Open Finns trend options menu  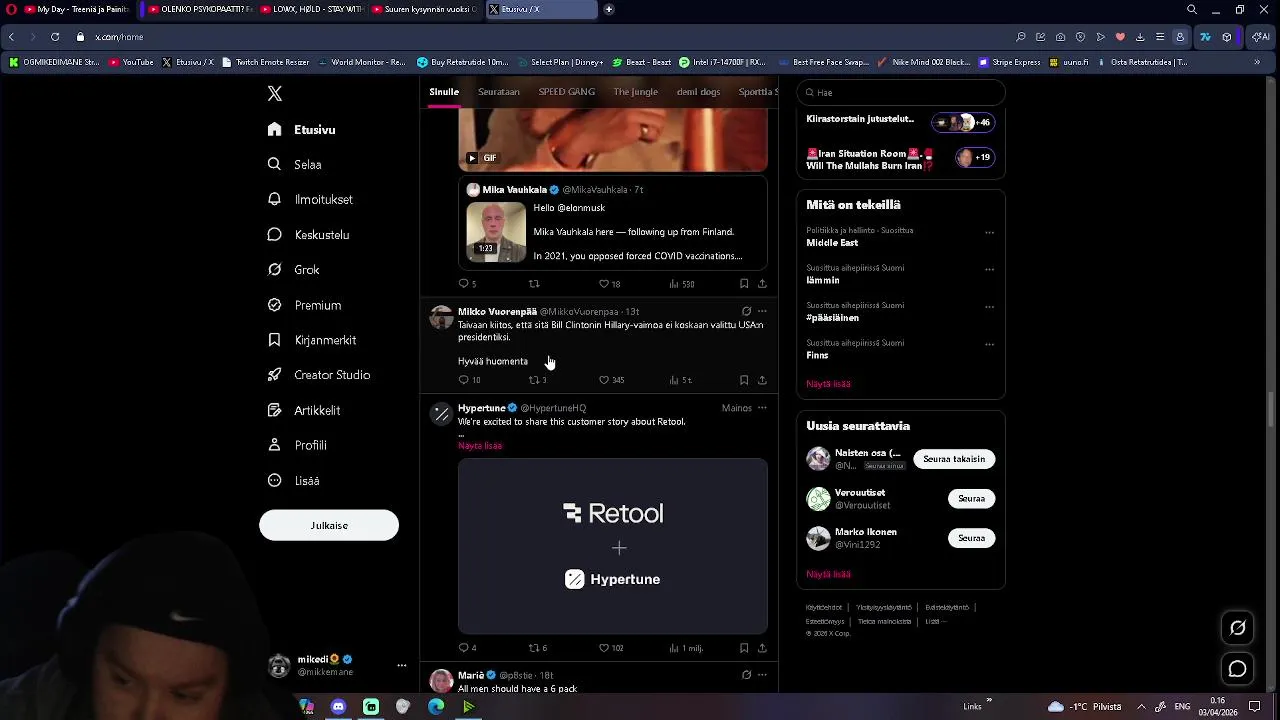(x=989, y=344)
